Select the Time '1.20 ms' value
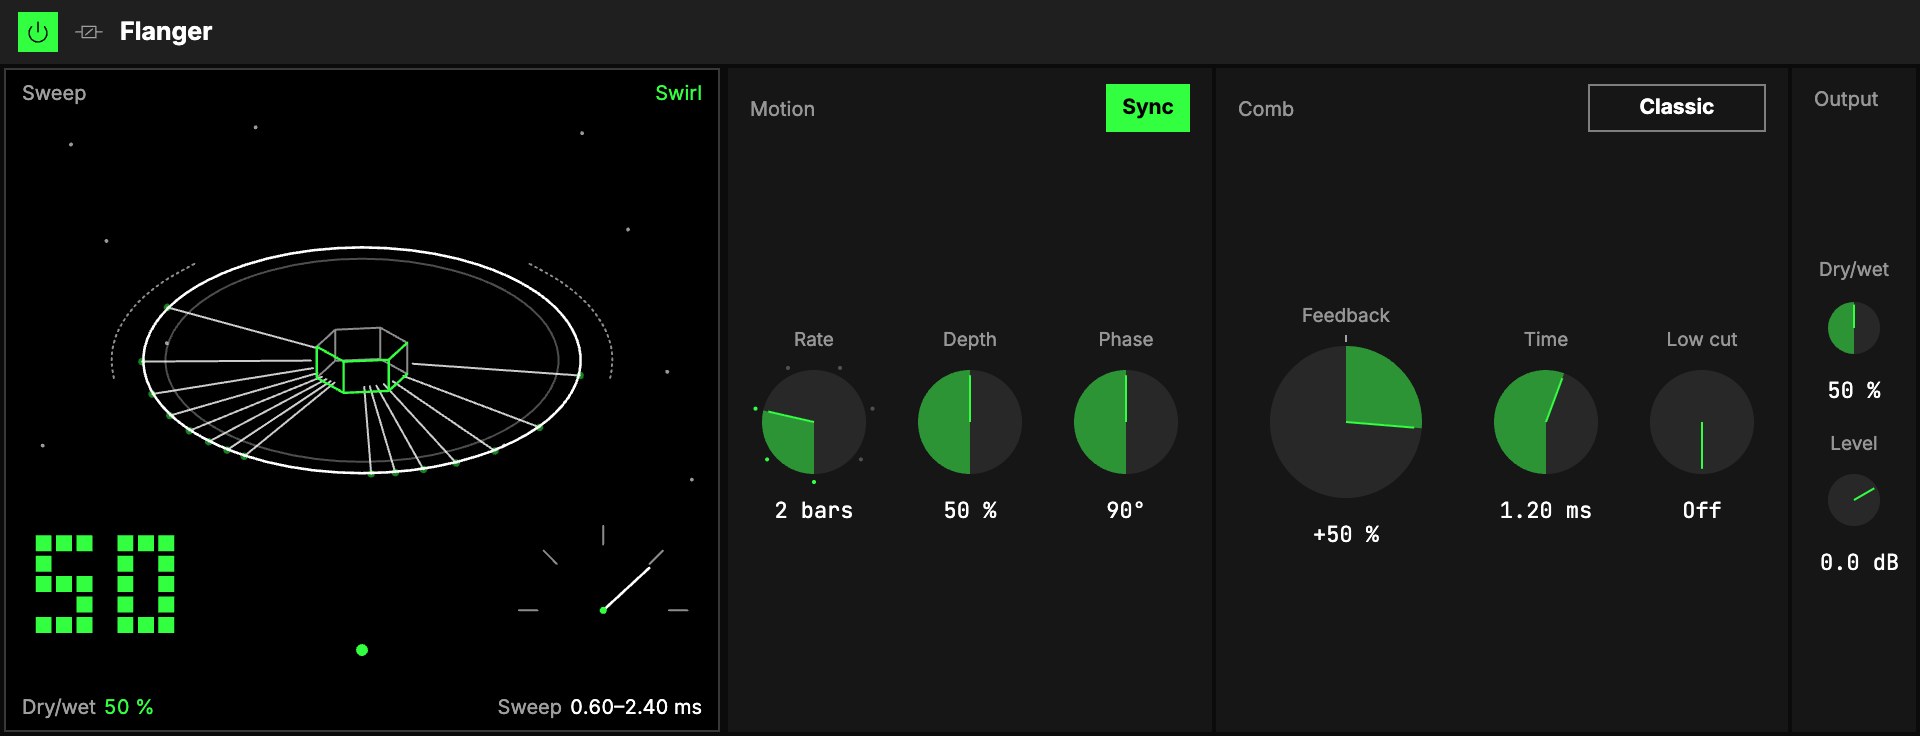This screenshot has height=736, width=1920. tap(1546, 511)
